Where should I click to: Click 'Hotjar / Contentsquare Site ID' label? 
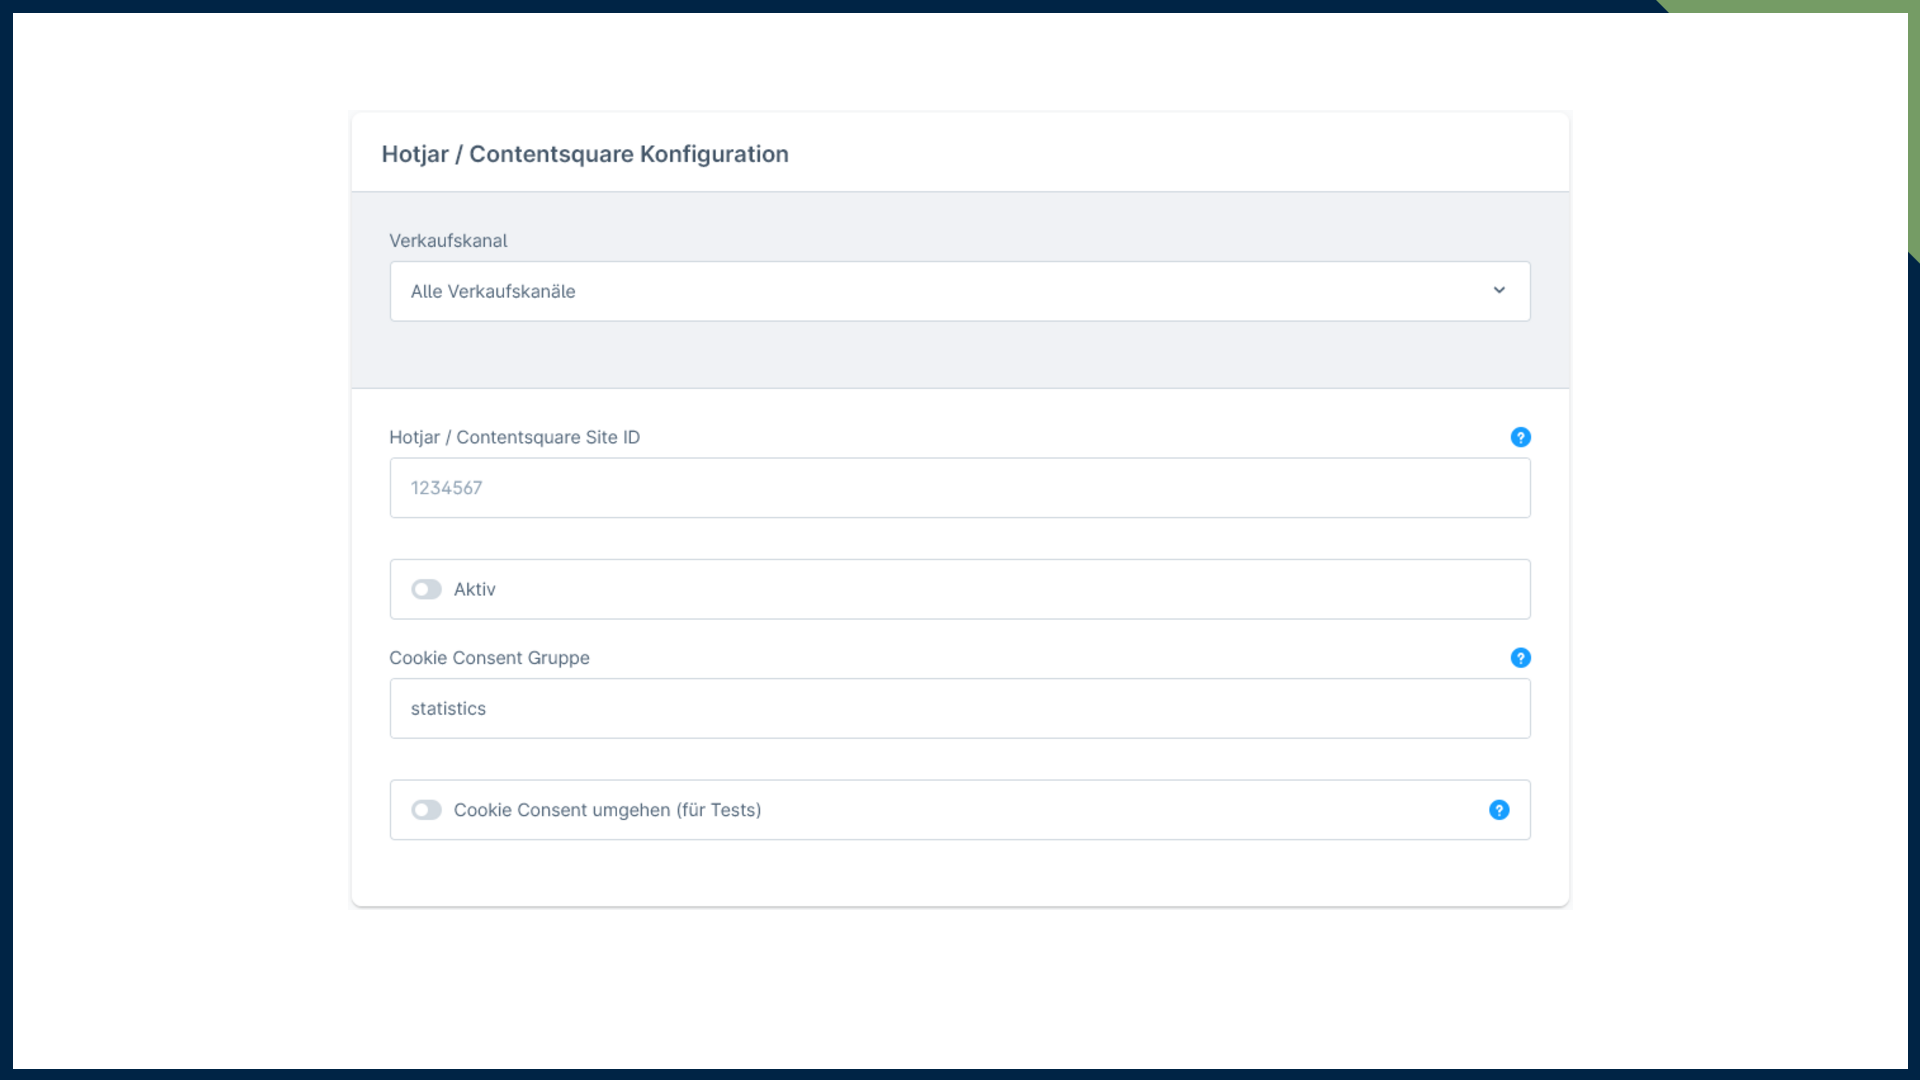514,437
